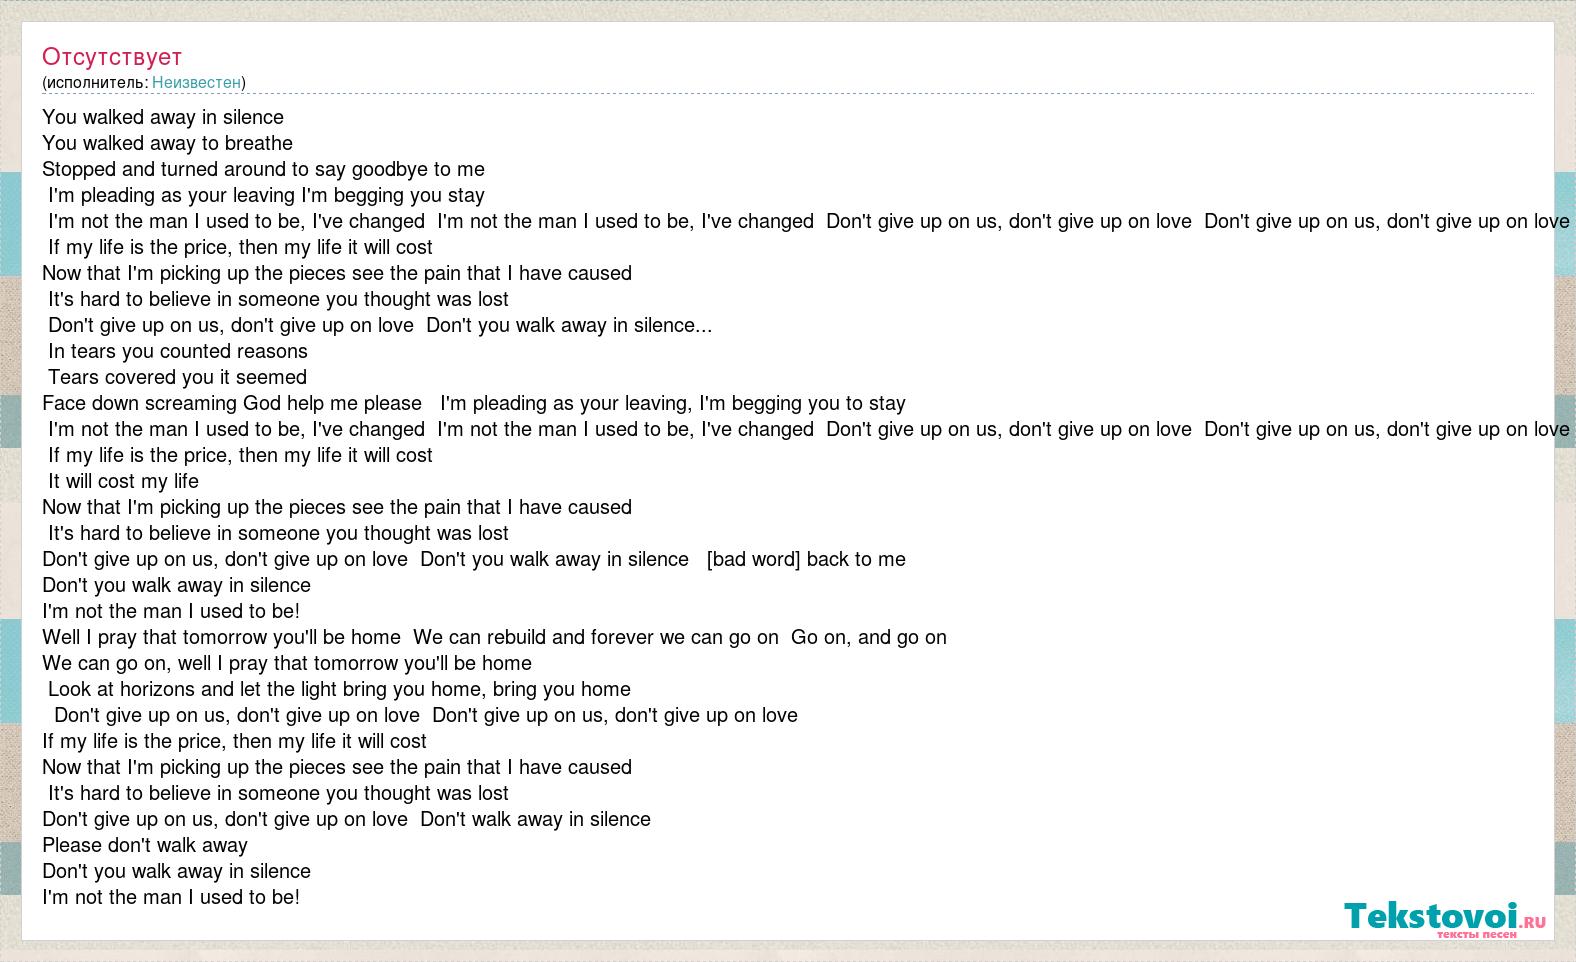
Task: Click the Tekstovoi.ru logo
Action: tap(1445, 918)
